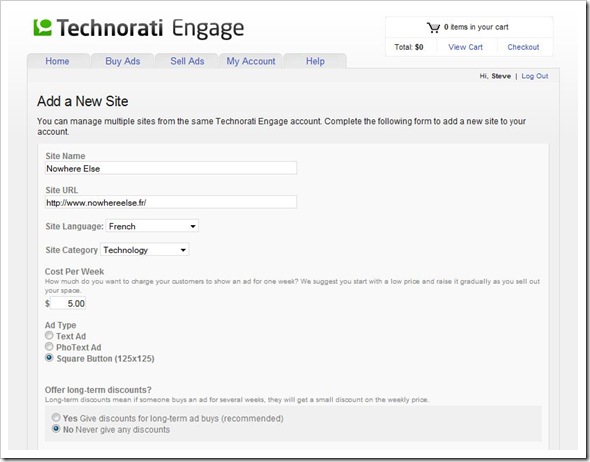The height and width of the screenshot is (462, 590).
Task: Go to the Sell Ads tab
Action: coord(187,61)
